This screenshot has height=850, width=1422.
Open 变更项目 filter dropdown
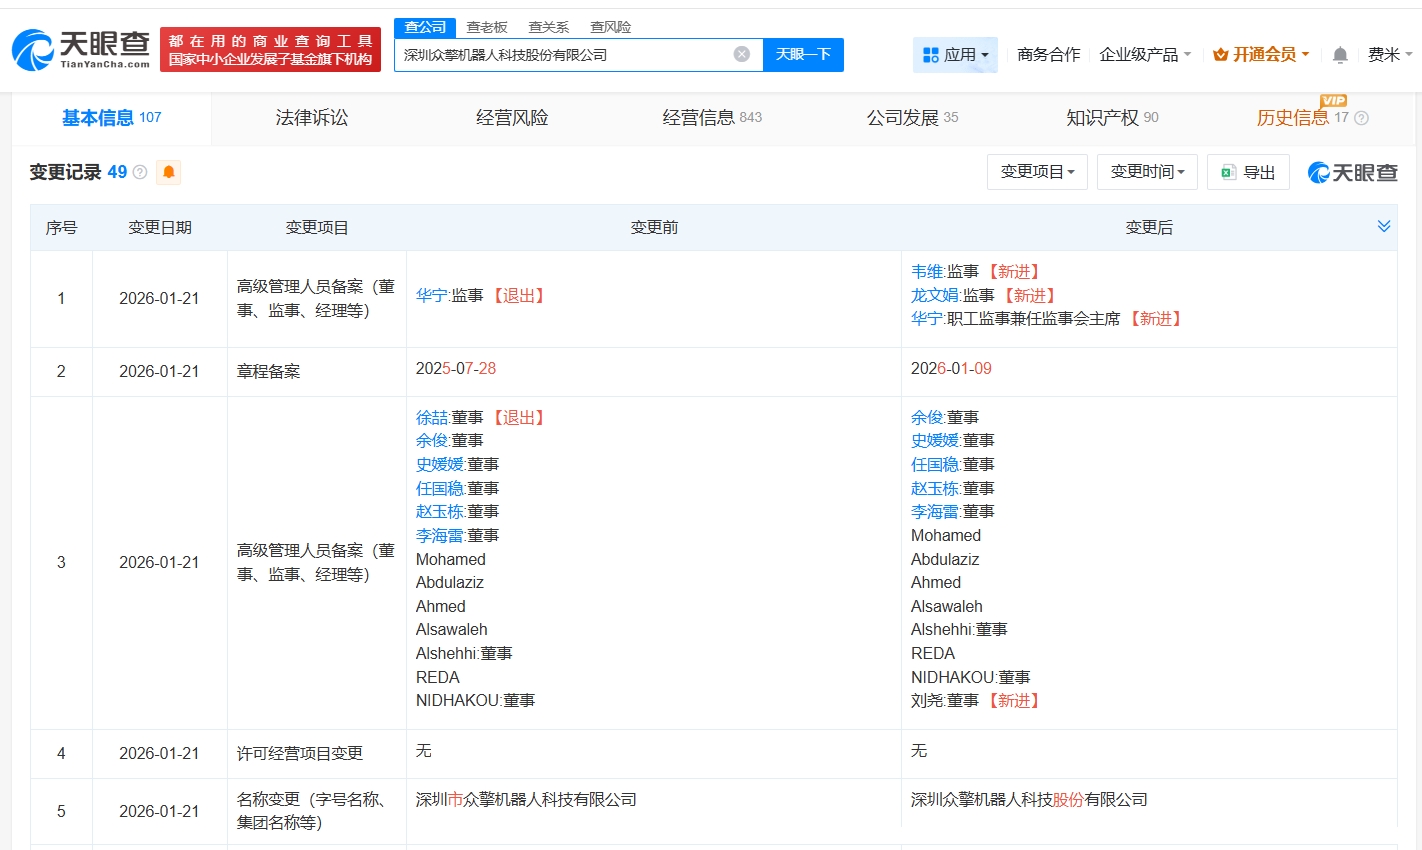tap(1037, 172)
